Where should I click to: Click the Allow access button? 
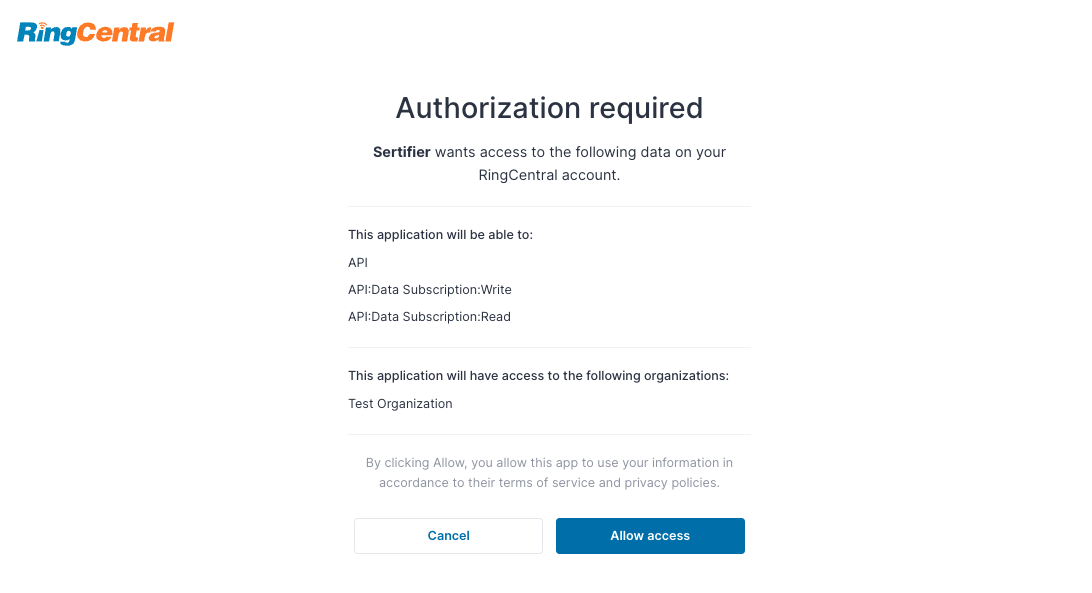pyautogui.click(x=650, y=536)
